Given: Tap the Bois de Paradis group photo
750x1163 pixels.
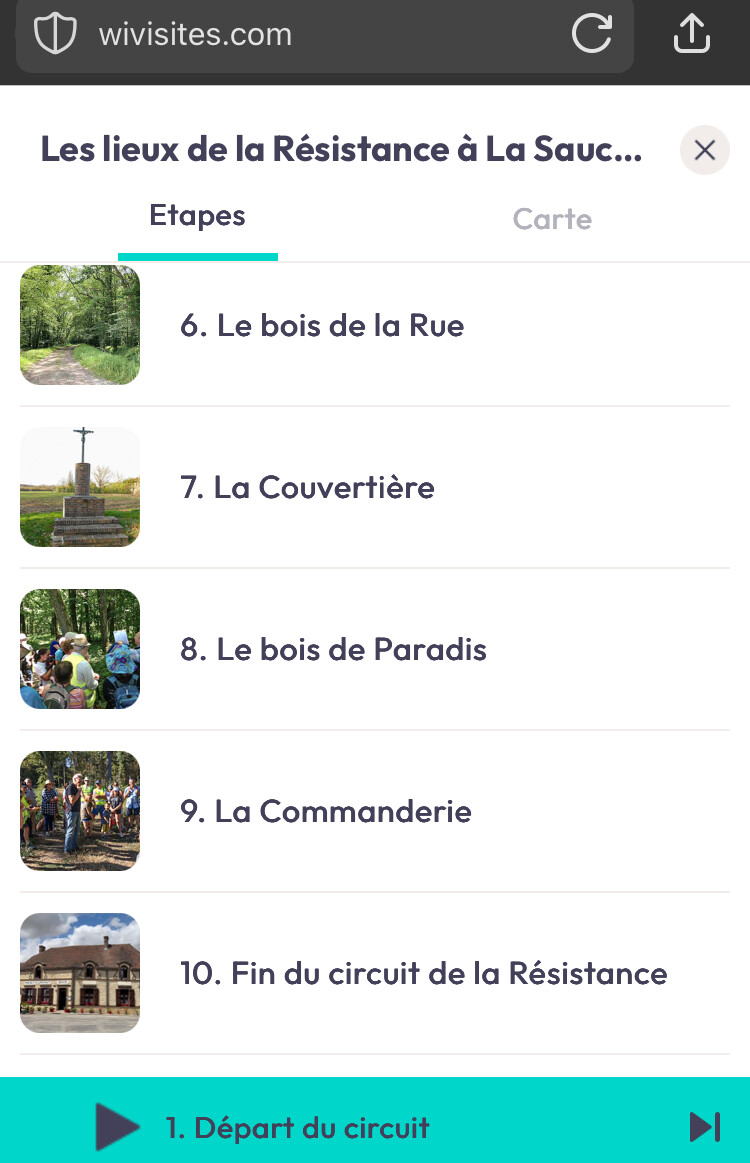Looking at the screenshot, I should (x=80, y=649).
